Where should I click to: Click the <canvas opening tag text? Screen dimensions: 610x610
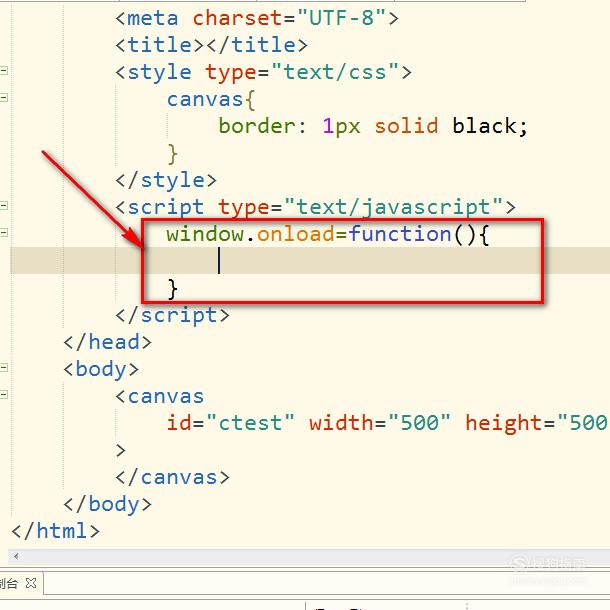(160, 396)
